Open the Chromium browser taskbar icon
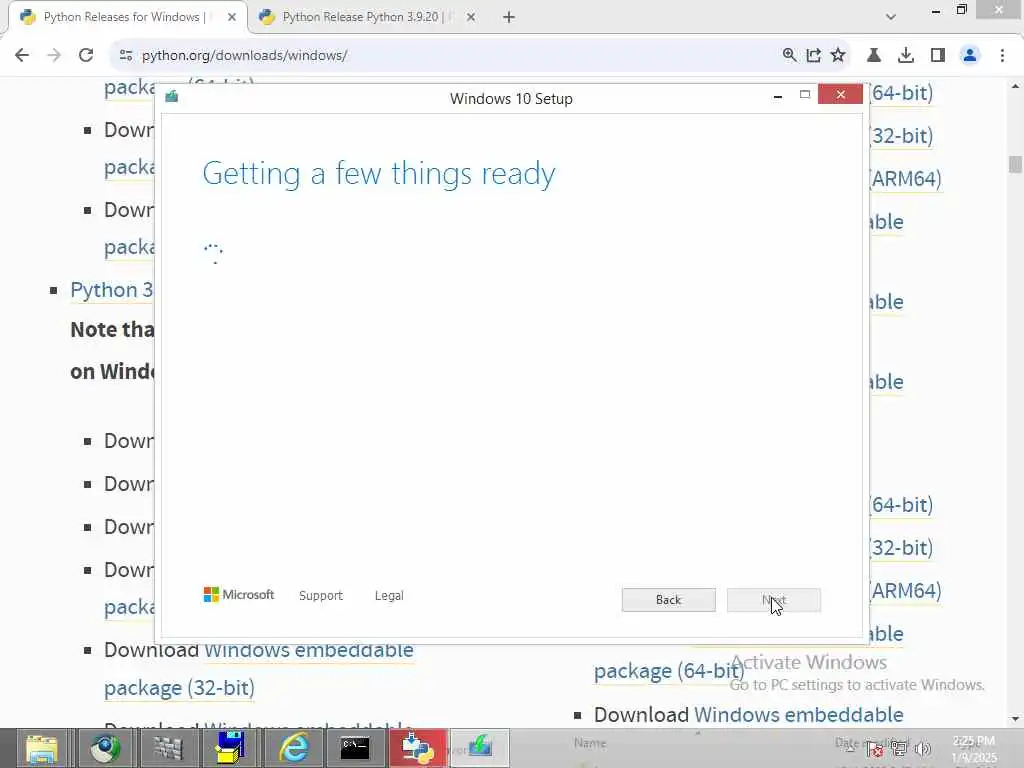This screenshot has width=1024, height=768. coord(104,748)
